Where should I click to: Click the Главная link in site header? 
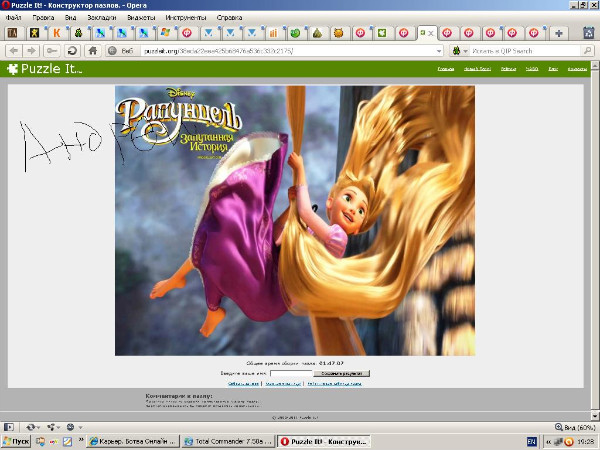click(446, 69)
